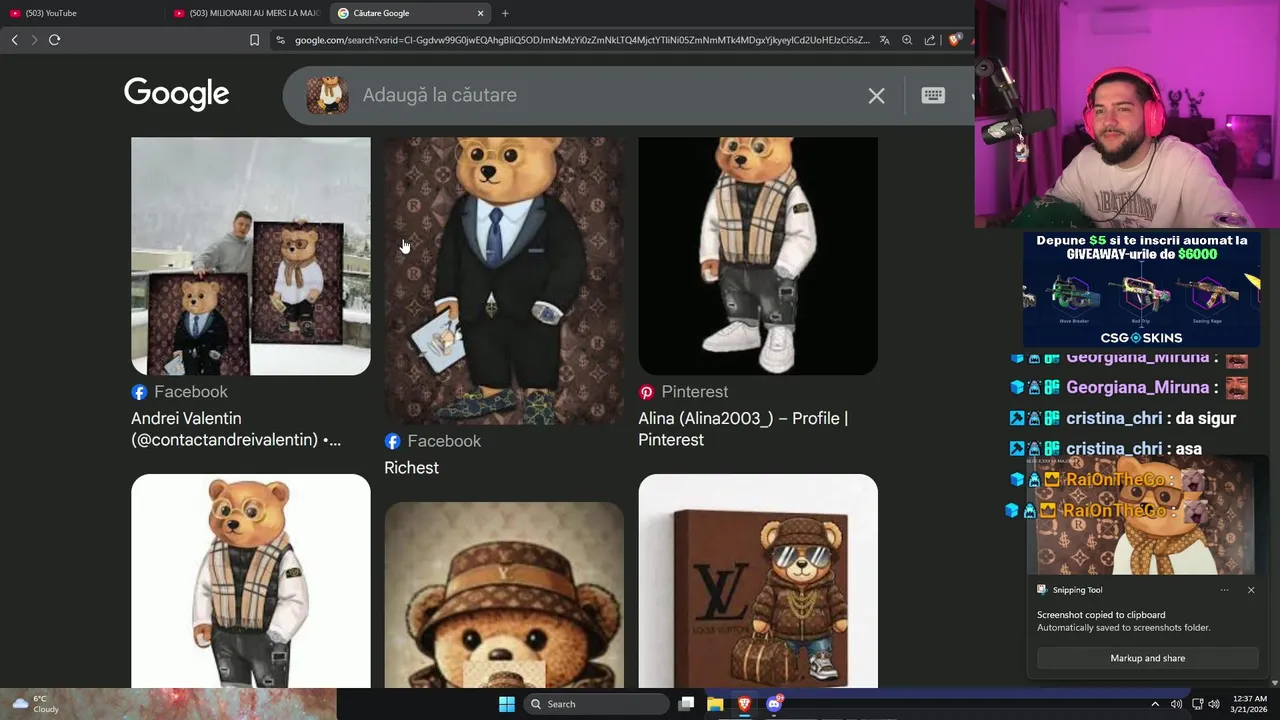The height and width of the screenshot is (720, 1280).
Task: Open white-background scarf bear image
Action: coord(251,581)
